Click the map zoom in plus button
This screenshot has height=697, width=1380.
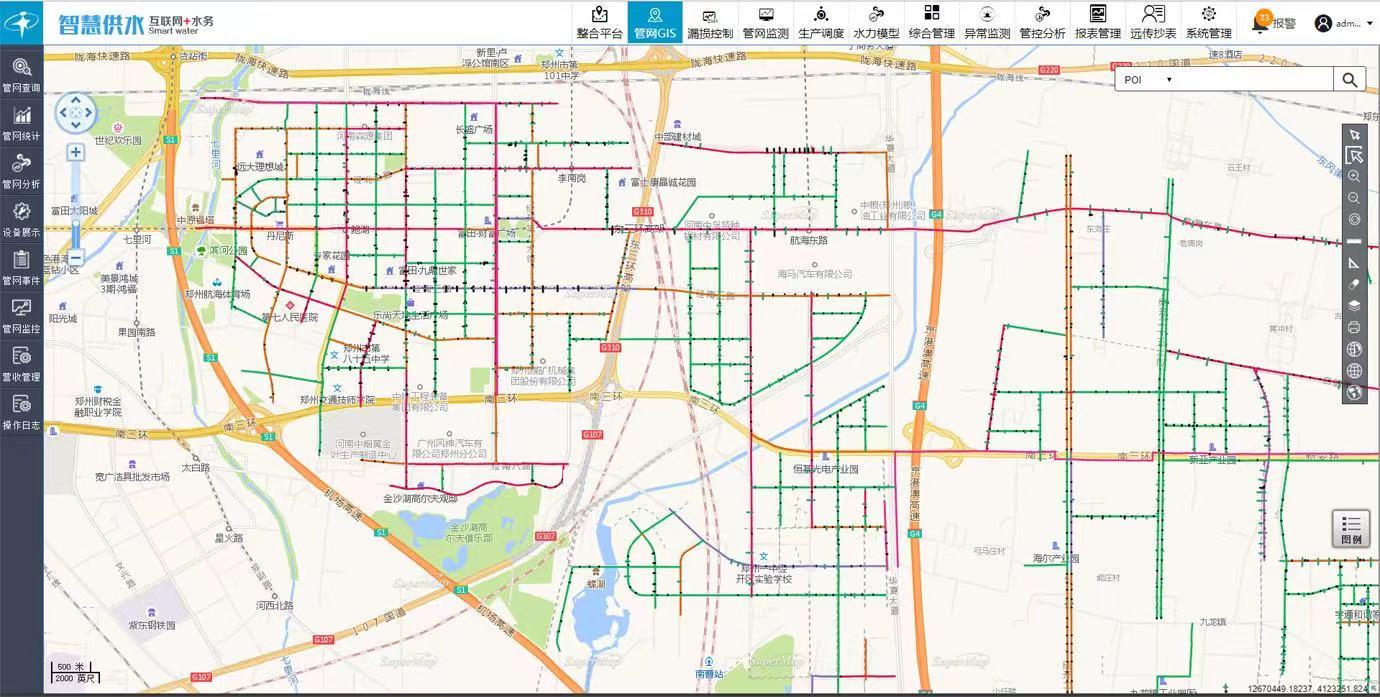(75, 152)
